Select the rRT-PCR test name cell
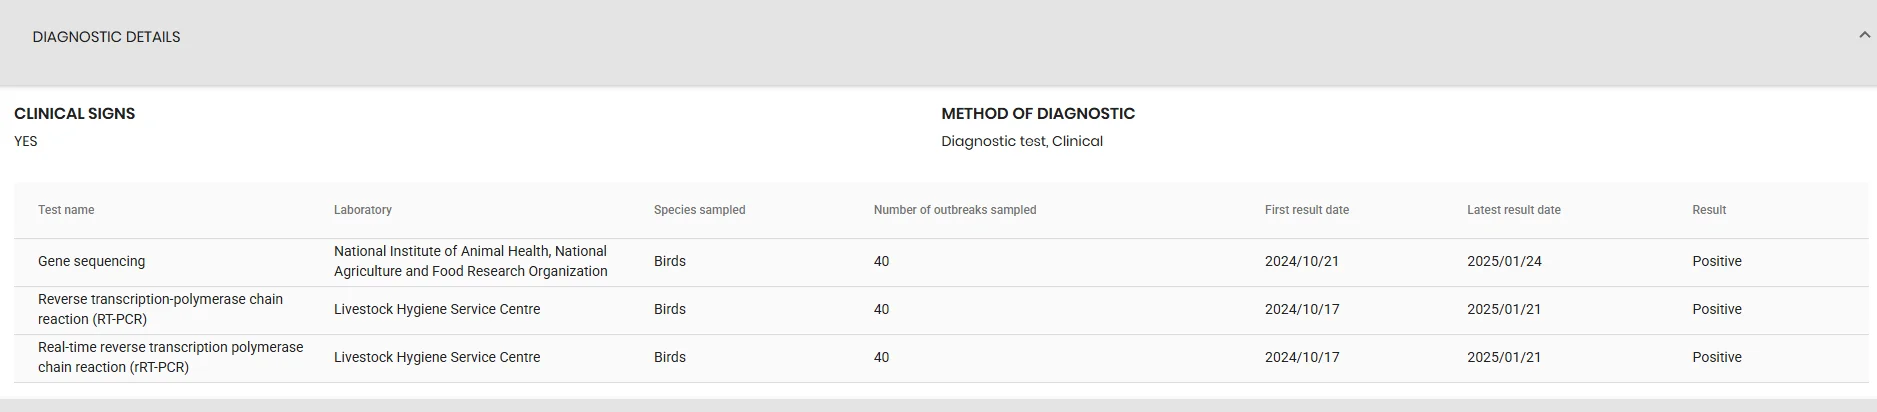 (x=170, y=357)
